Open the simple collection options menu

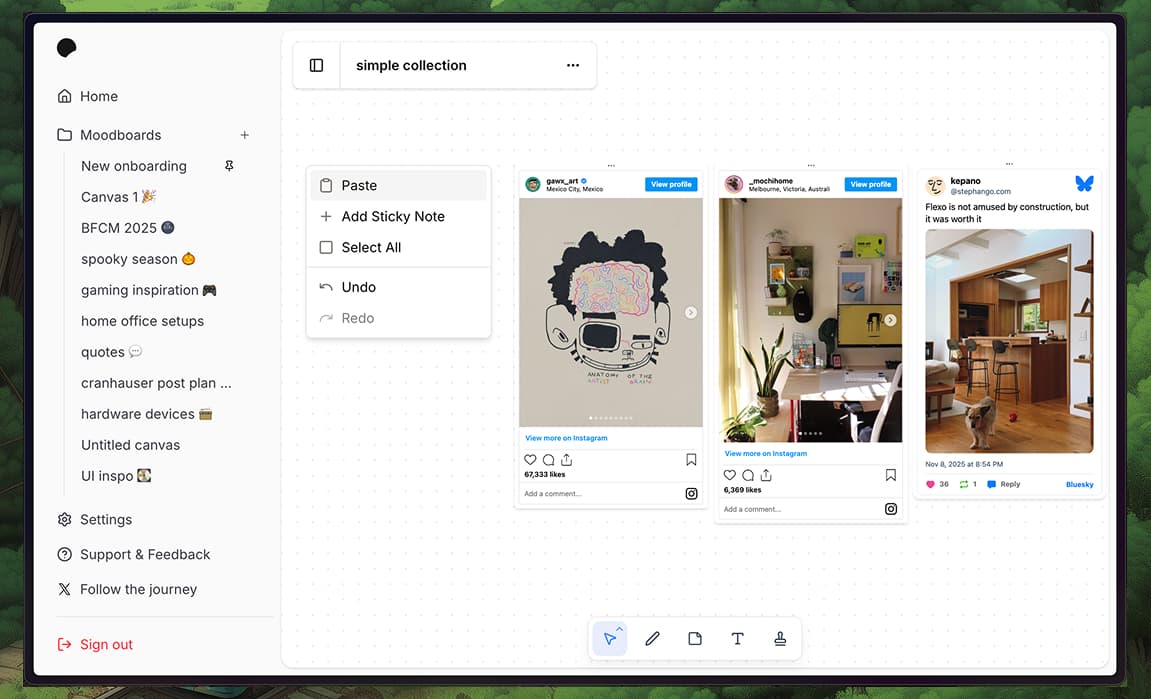572,64
